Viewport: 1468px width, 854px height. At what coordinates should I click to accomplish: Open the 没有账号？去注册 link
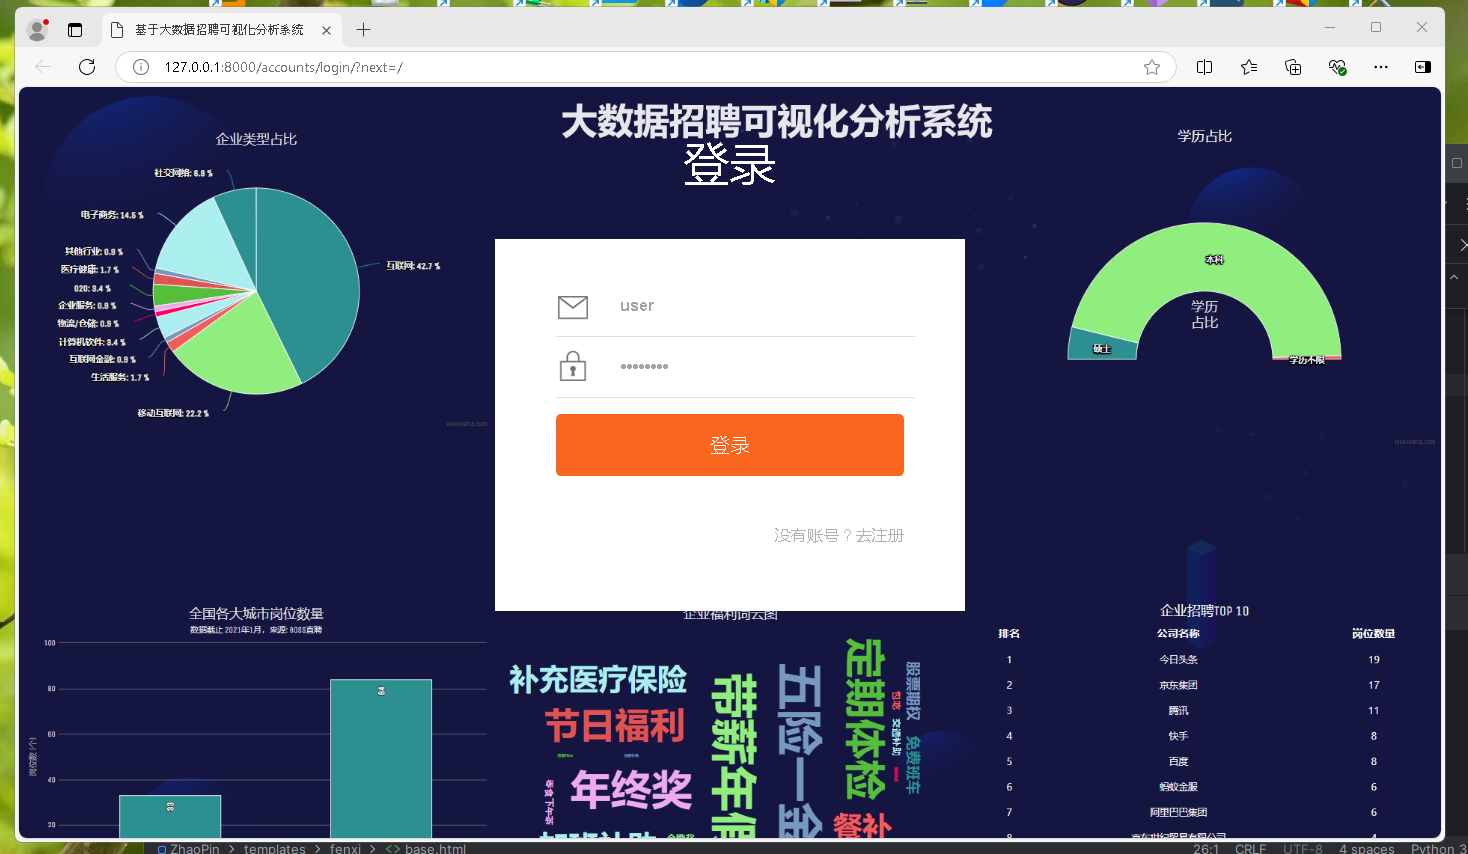point(839,536)
